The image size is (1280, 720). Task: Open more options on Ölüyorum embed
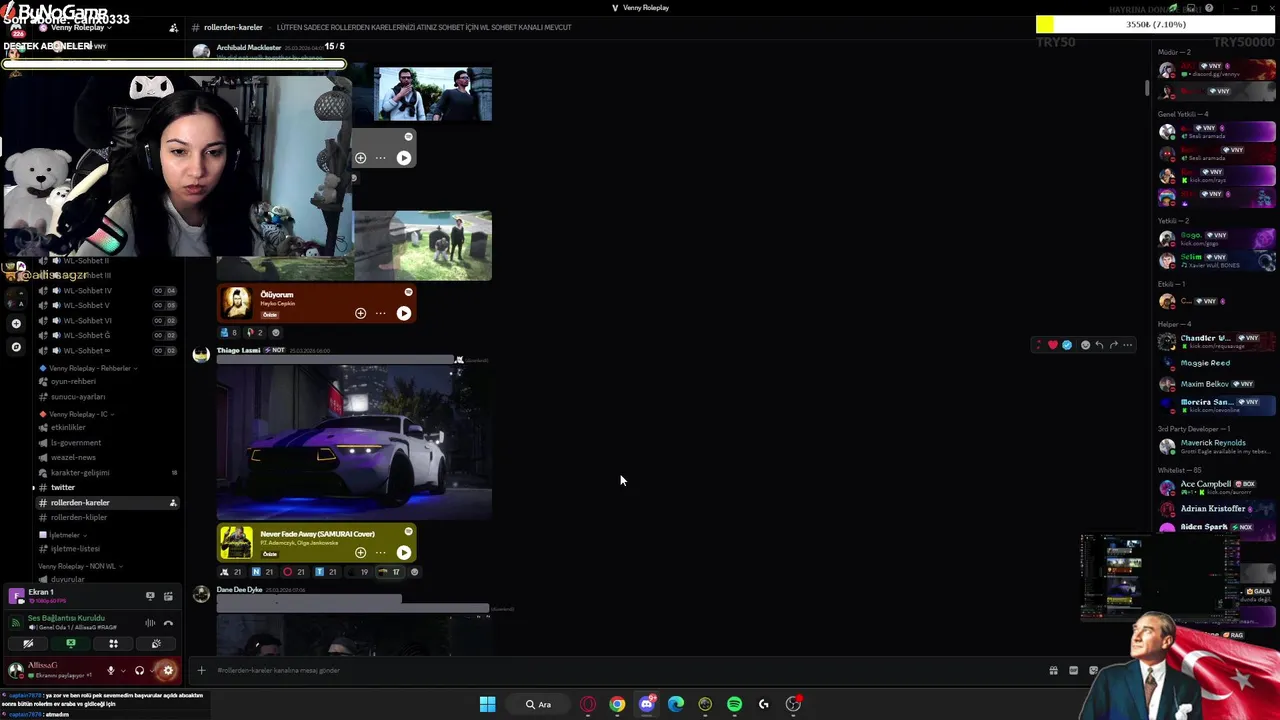coord(381,313)
